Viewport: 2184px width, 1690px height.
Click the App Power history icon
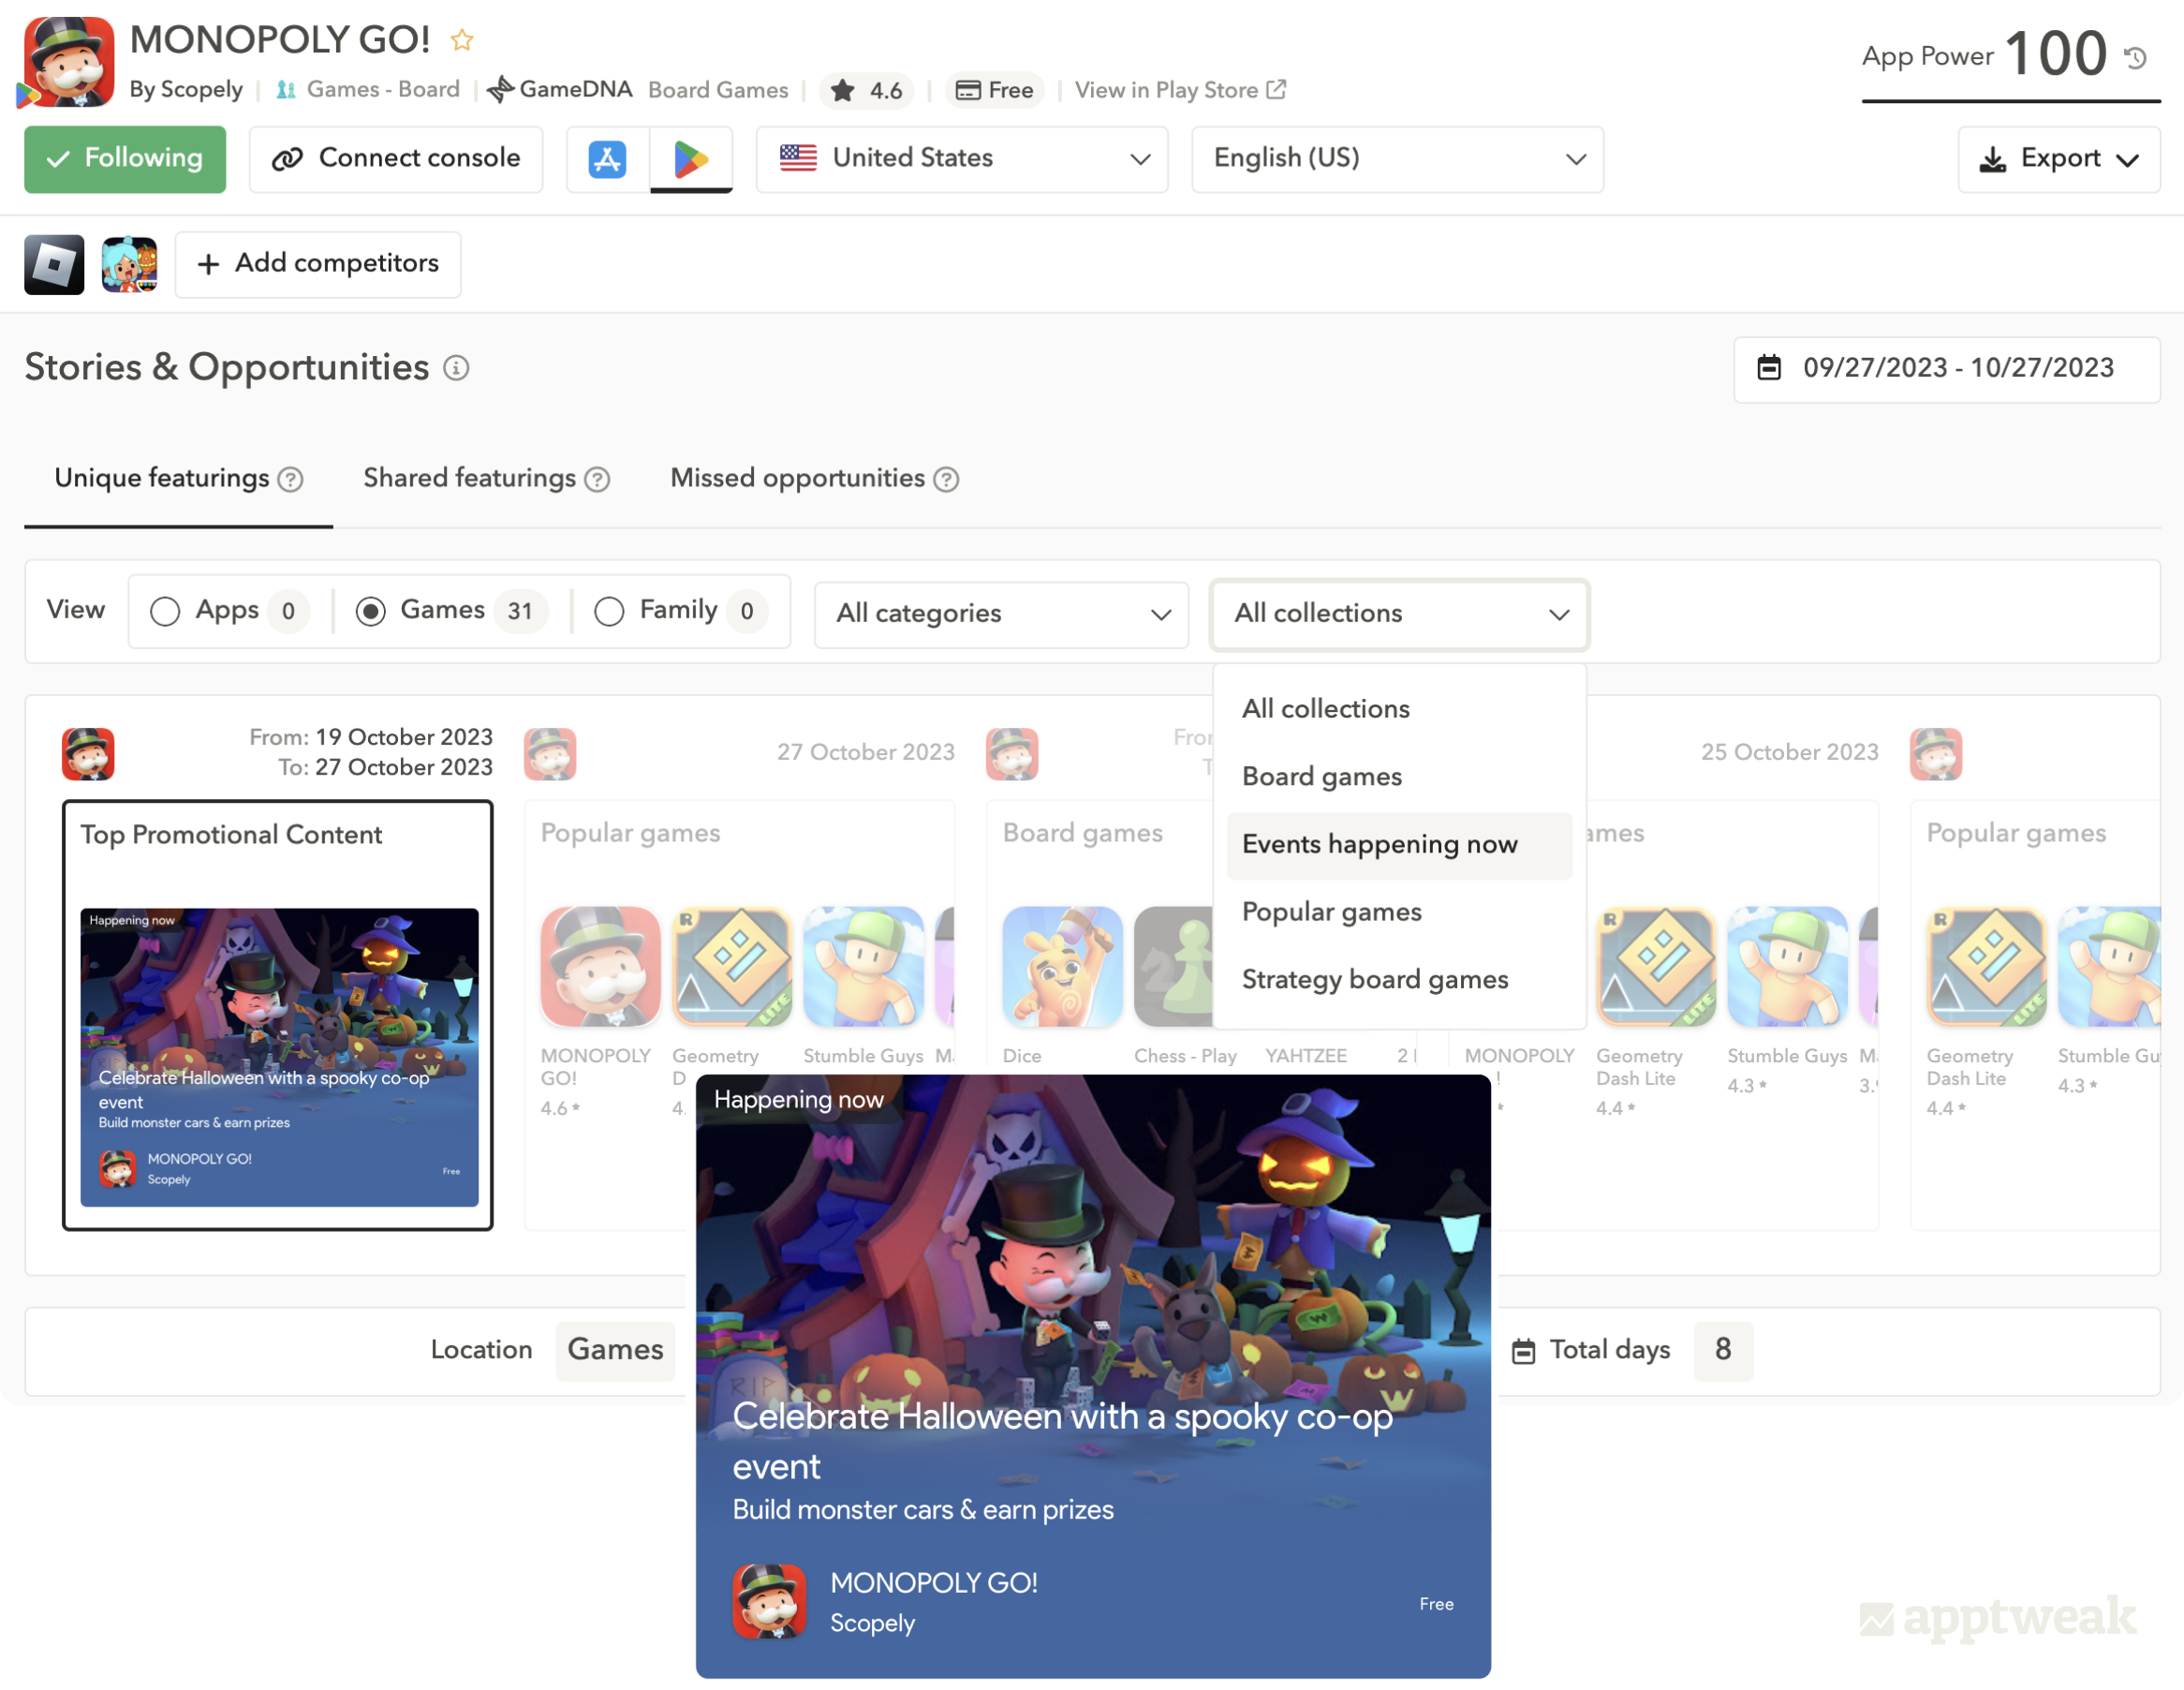(2135, 58)
